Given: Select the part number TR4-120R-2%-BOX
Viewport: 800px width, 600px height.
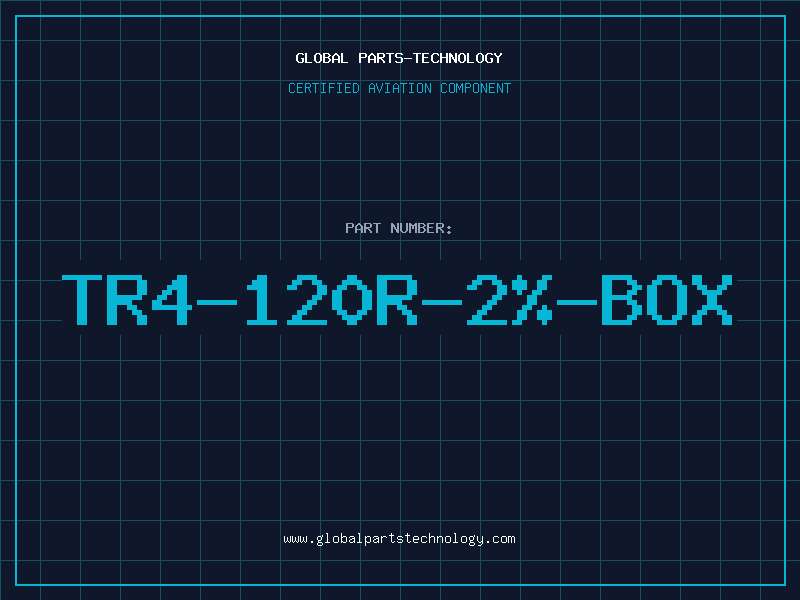Looking at the screenshot, I should pos(397,299).
